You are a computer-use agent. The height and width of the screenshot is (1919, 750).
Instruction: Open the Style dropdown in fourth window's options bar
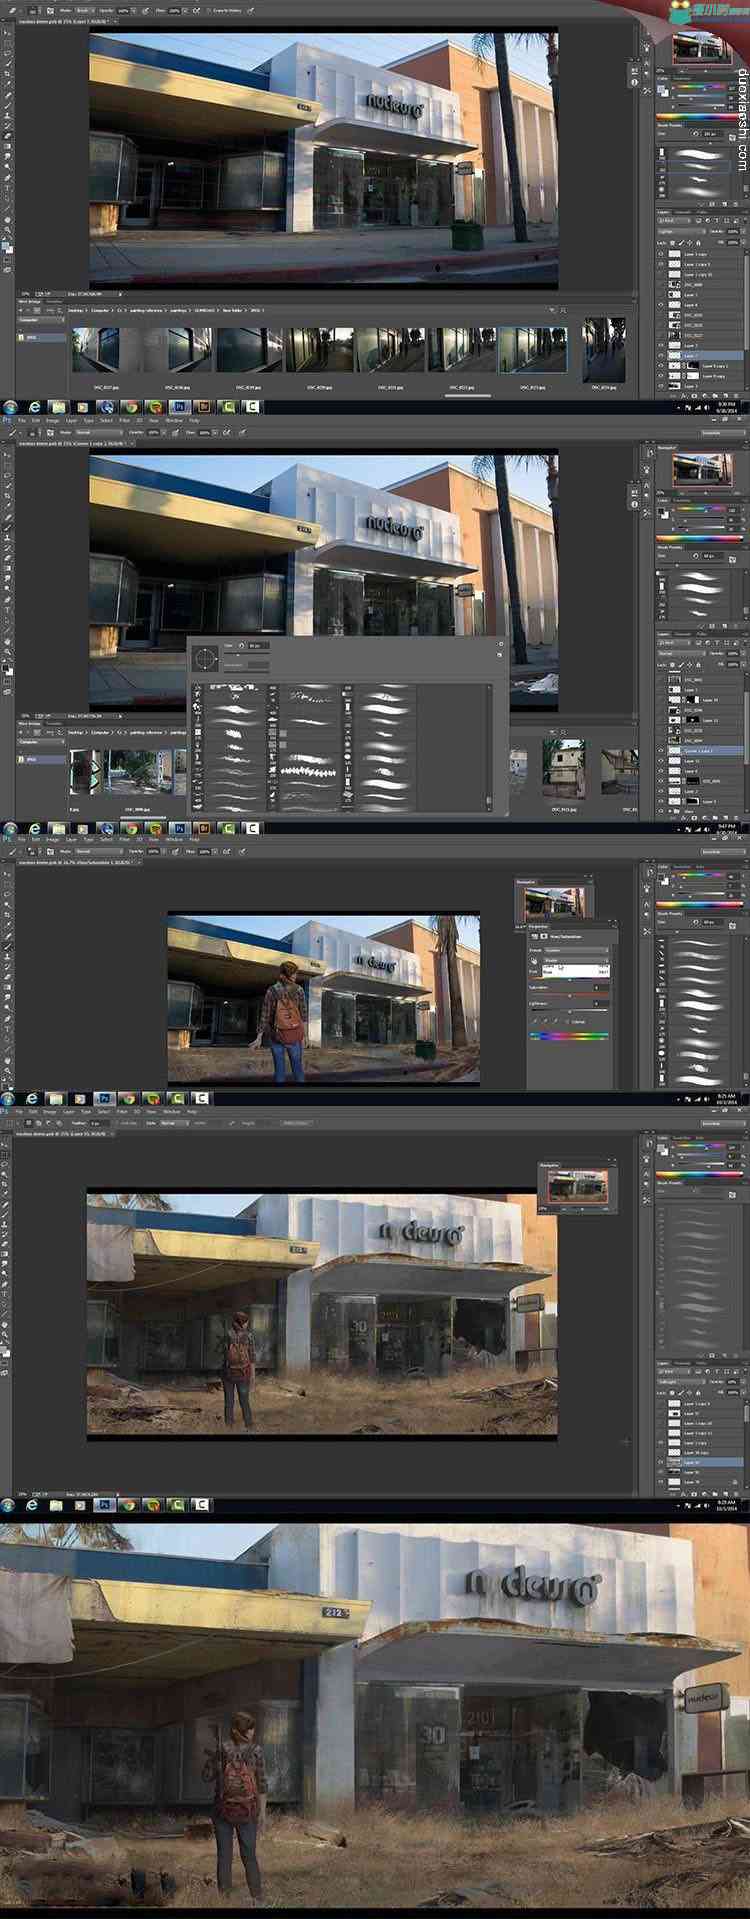pyautogui.click(x=173, y=1123)
